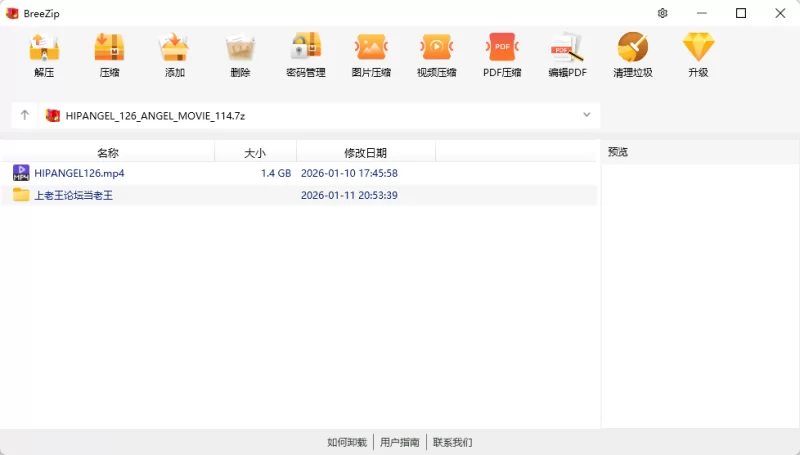800x455 pixels.
Task: Click the folder icon for 上老王论坛当老王
Action: [x=21, y=195]
